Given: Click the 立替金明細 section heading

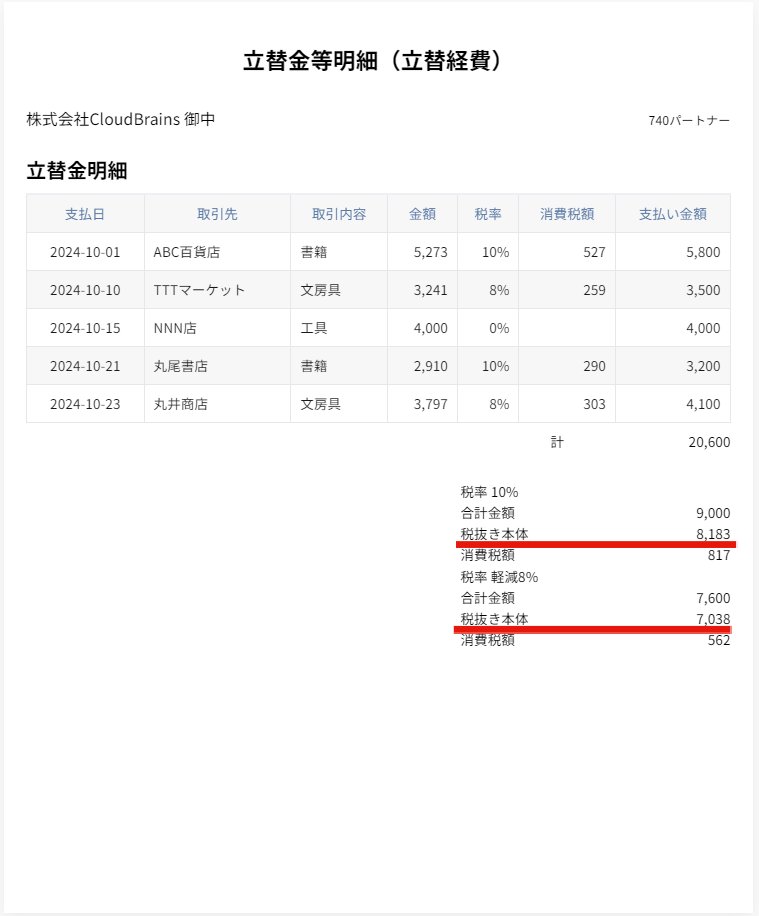Looking at the screenshot, I should point(77,171).
